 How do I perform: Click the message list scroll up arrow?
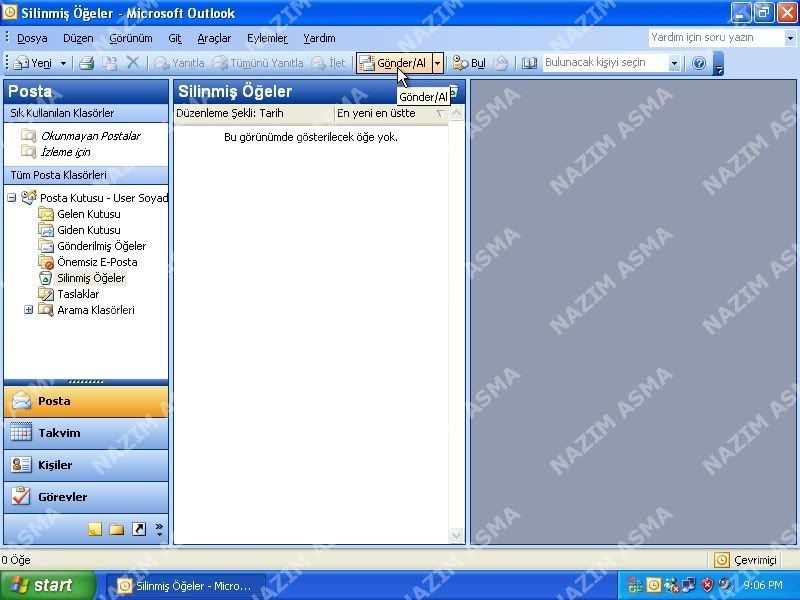click(x=457, y=113)
